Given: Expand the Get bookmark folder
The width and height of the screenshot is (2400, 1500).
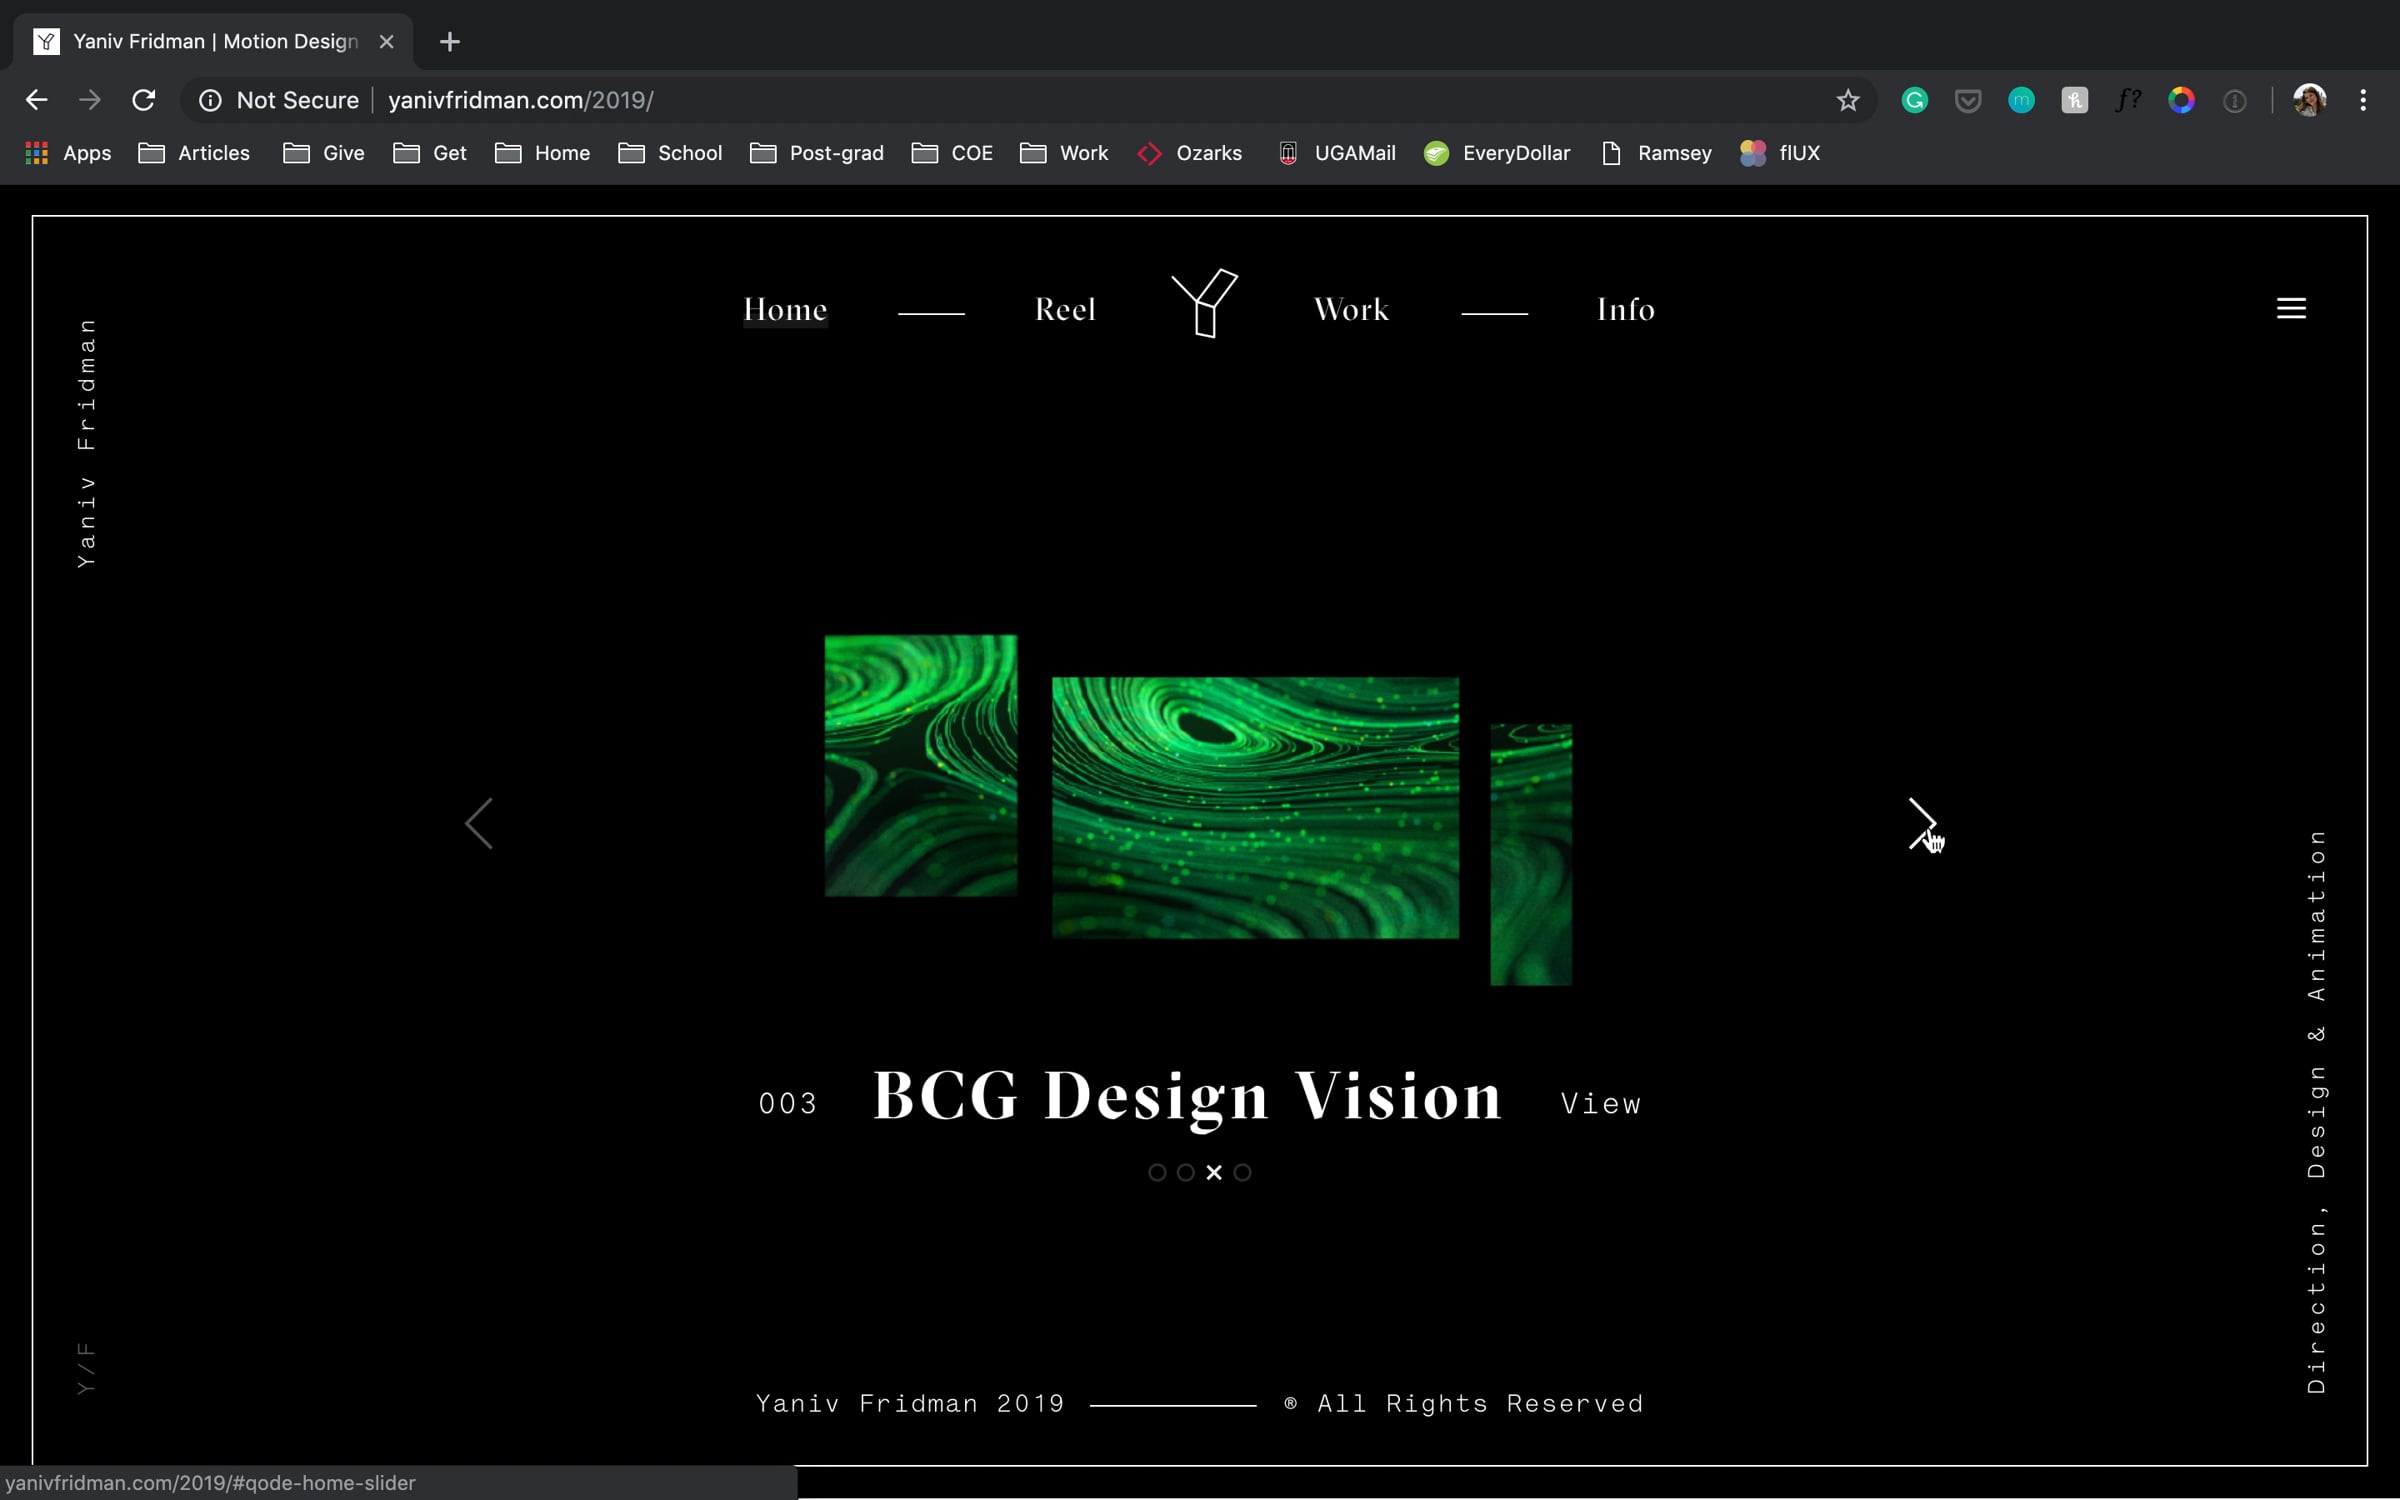Looking at the screenshot, I should pyautogui.click(x=430, y=153).
